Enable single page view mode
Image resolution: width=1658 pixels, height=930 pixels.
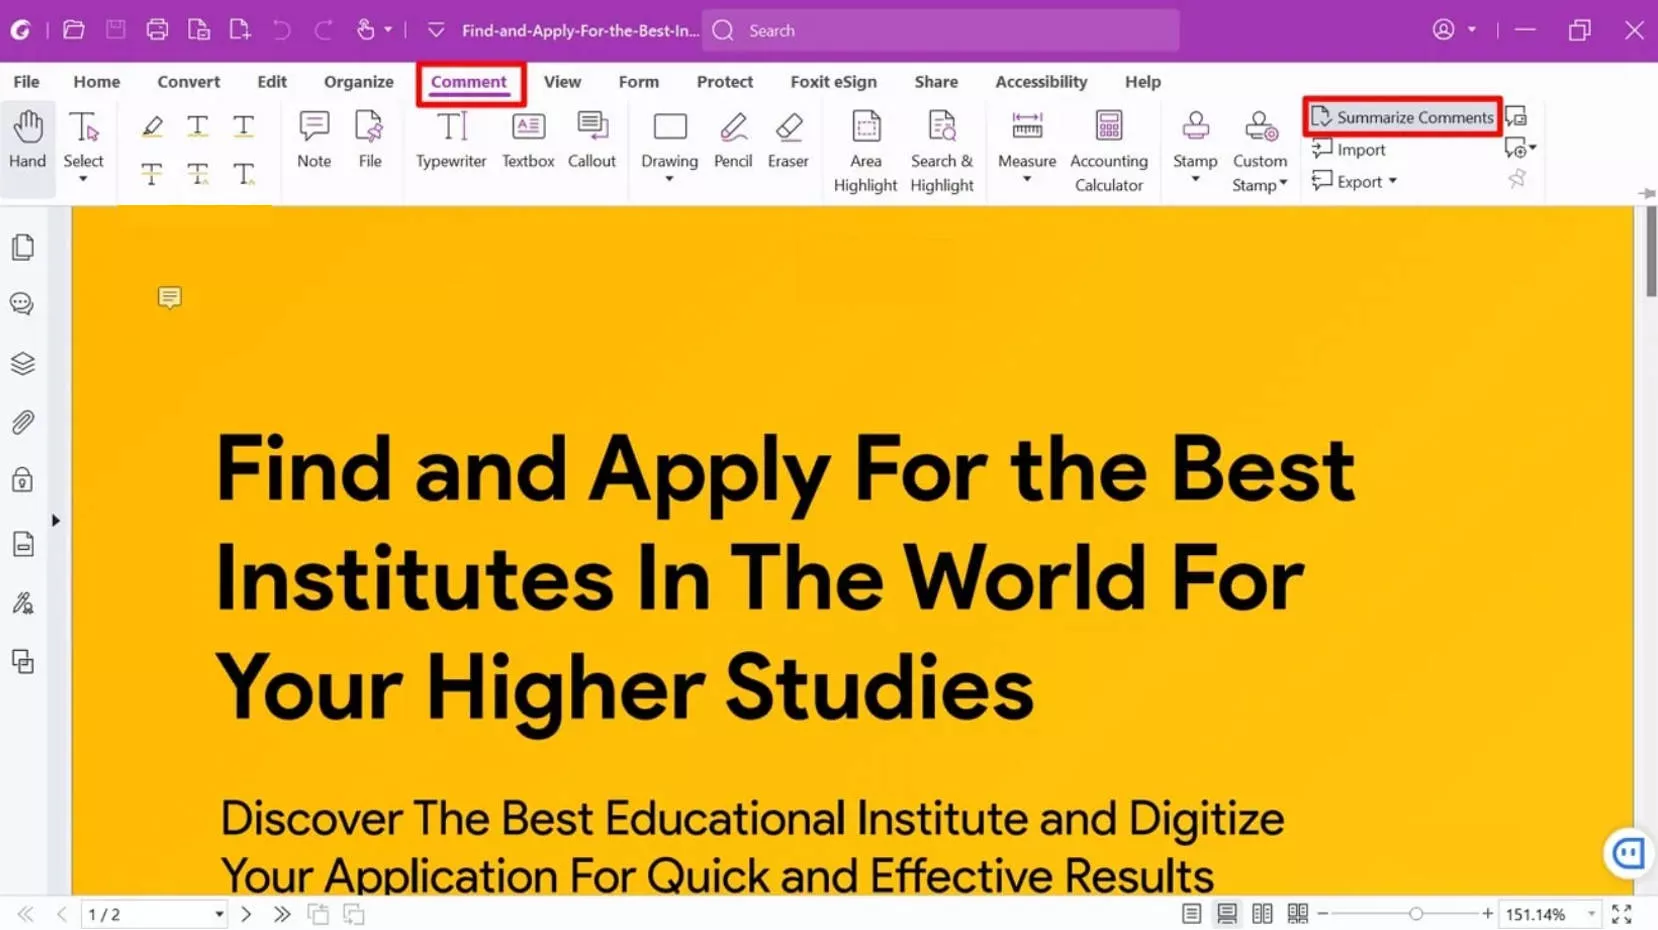click(1191, 914)
